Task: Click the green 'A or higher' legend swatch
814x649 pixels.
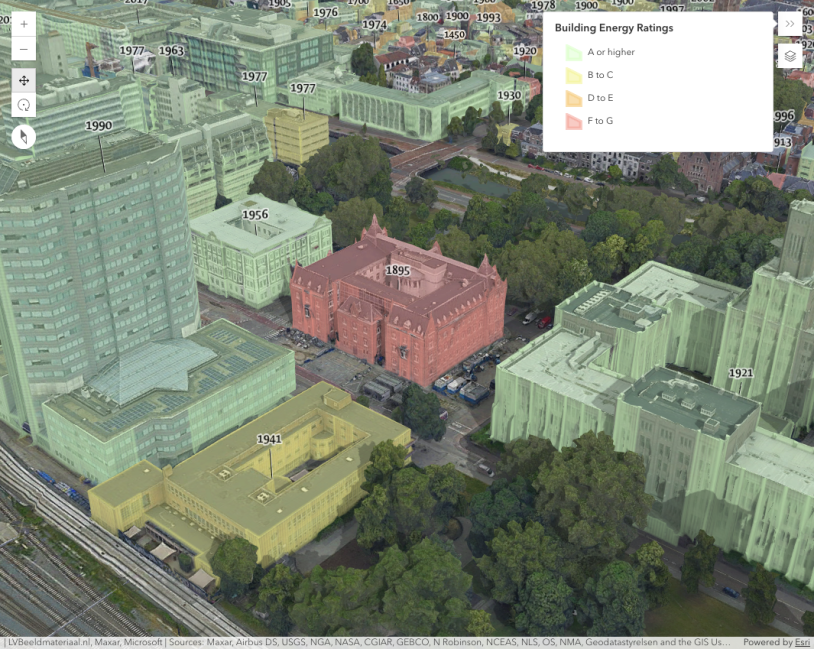Action: pyautogui.click(x=573, y=52)
